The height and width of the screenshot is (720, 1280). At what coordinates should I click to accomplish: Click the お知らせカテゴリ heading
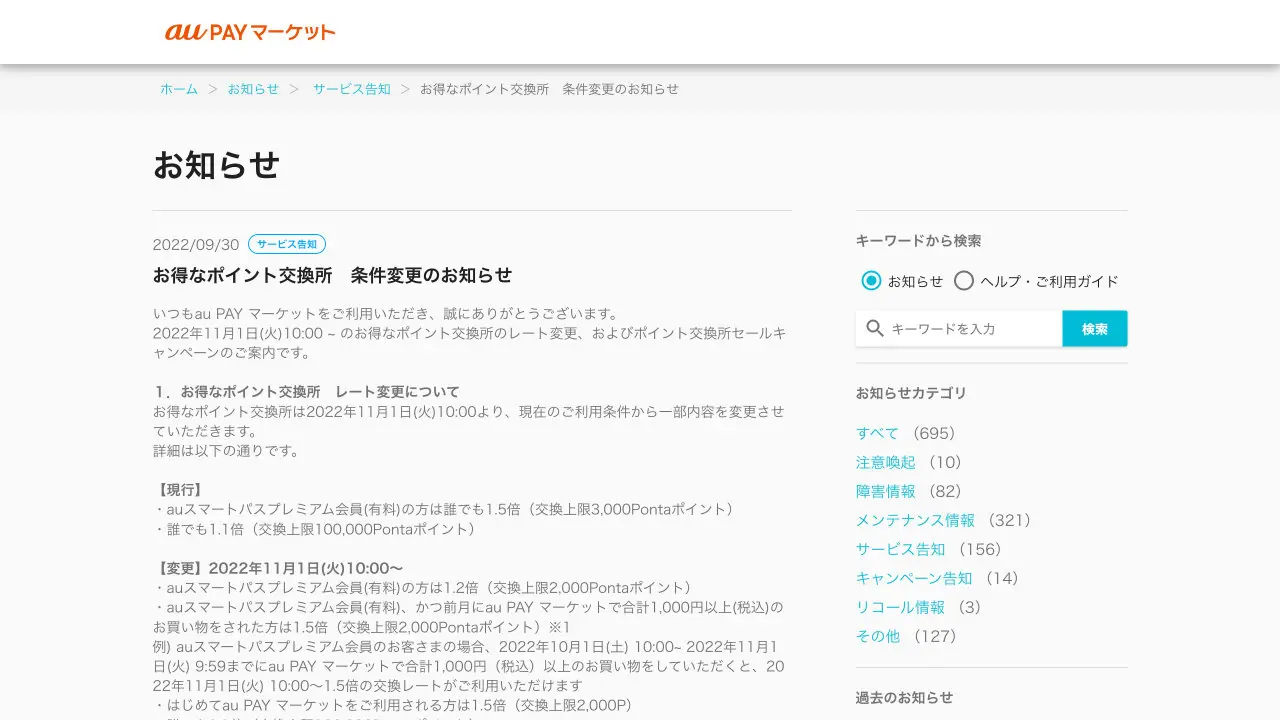911,393
